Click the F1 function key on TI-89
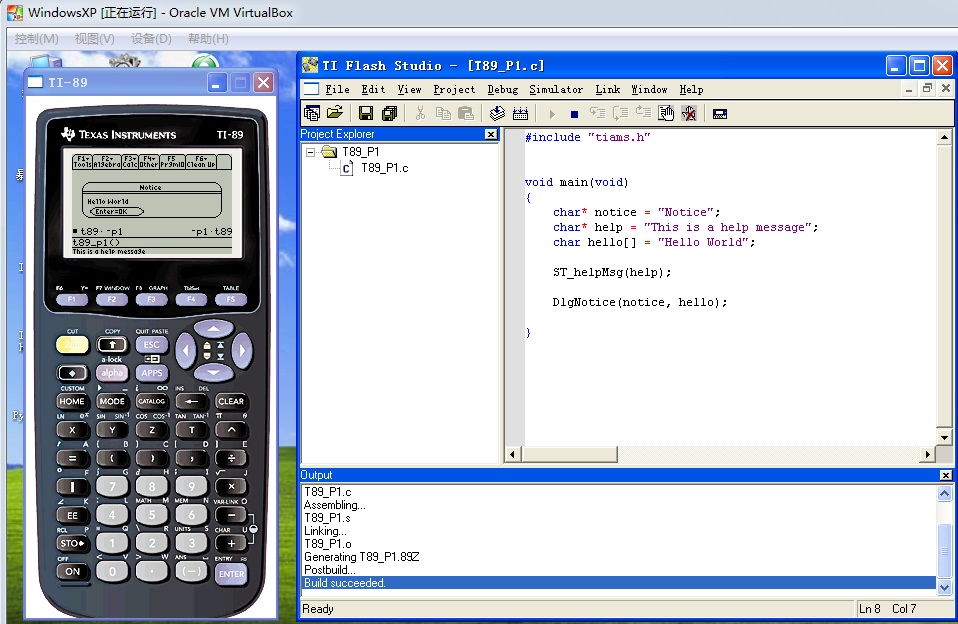Image resolution: width=958 pixels, height=624 pixels. 72,299
